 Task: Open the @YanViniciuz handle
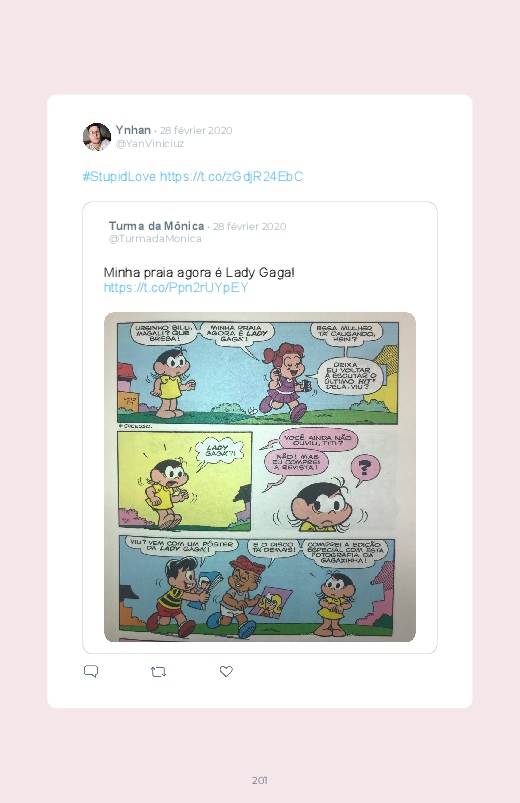click(x=150, y=143)
